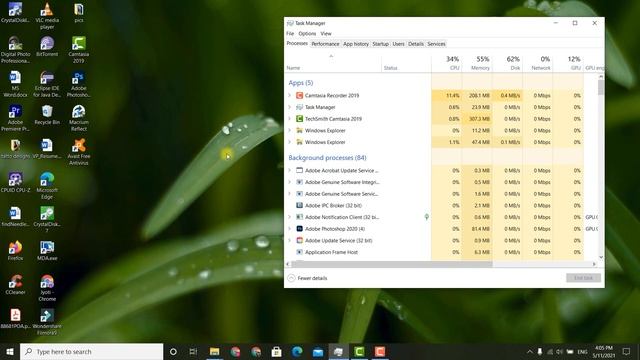Expand Adobe Photoshop 2020 (4) row
The width and height of the screenshot is (640, 360).
[x=290, y=229]
